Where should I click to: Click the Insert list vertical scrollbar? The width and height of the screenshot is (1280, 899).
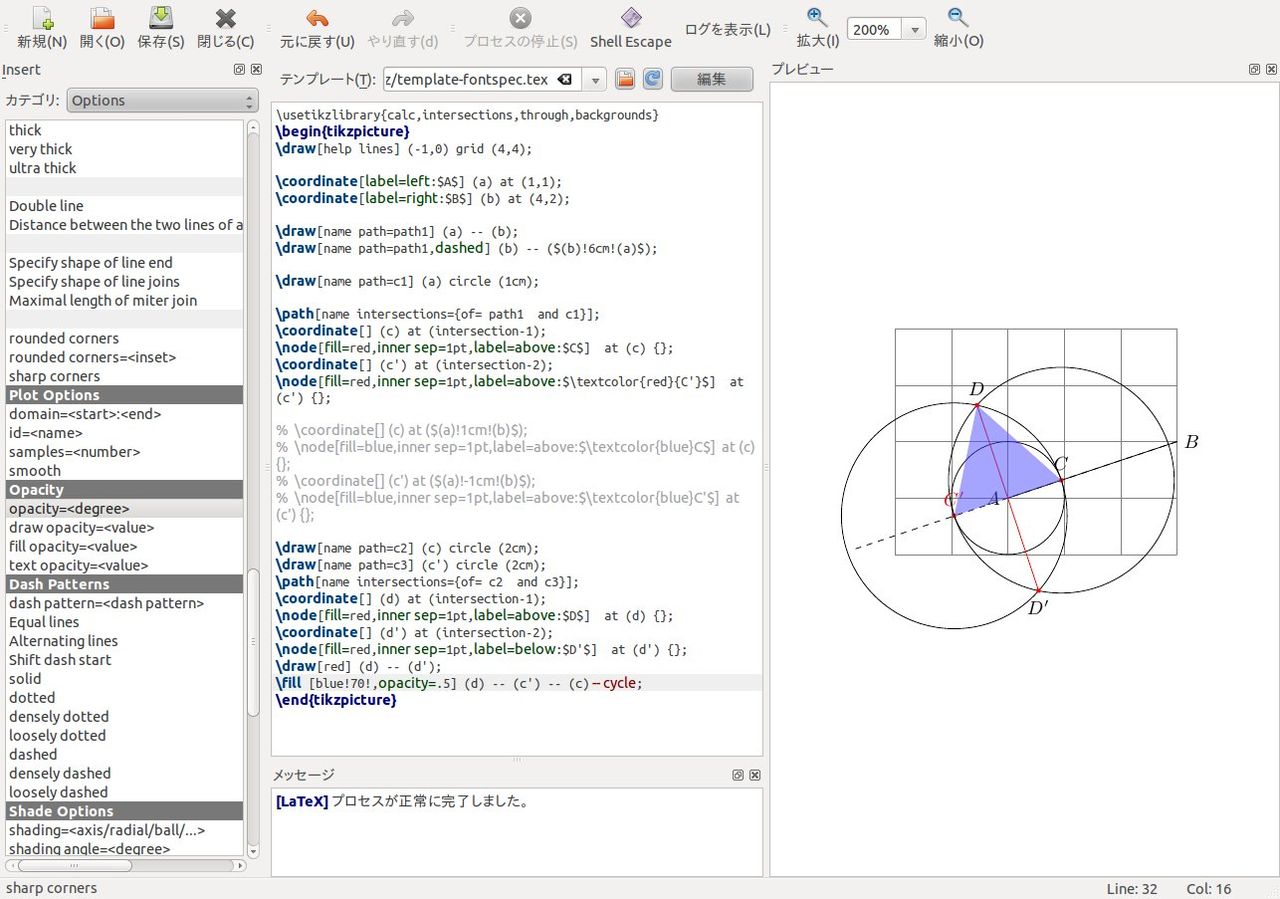tap(253, 640)
